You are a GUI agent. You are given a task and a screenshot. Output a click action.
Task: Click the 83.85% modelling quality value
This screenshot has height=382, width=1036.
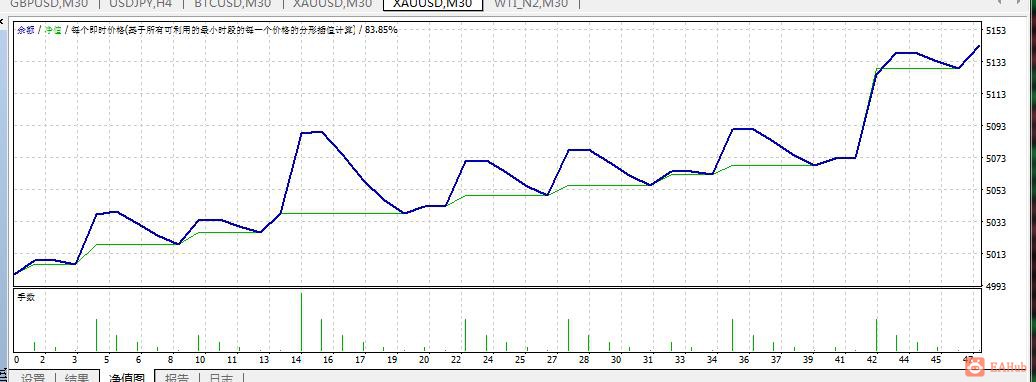tap(381, 30)
